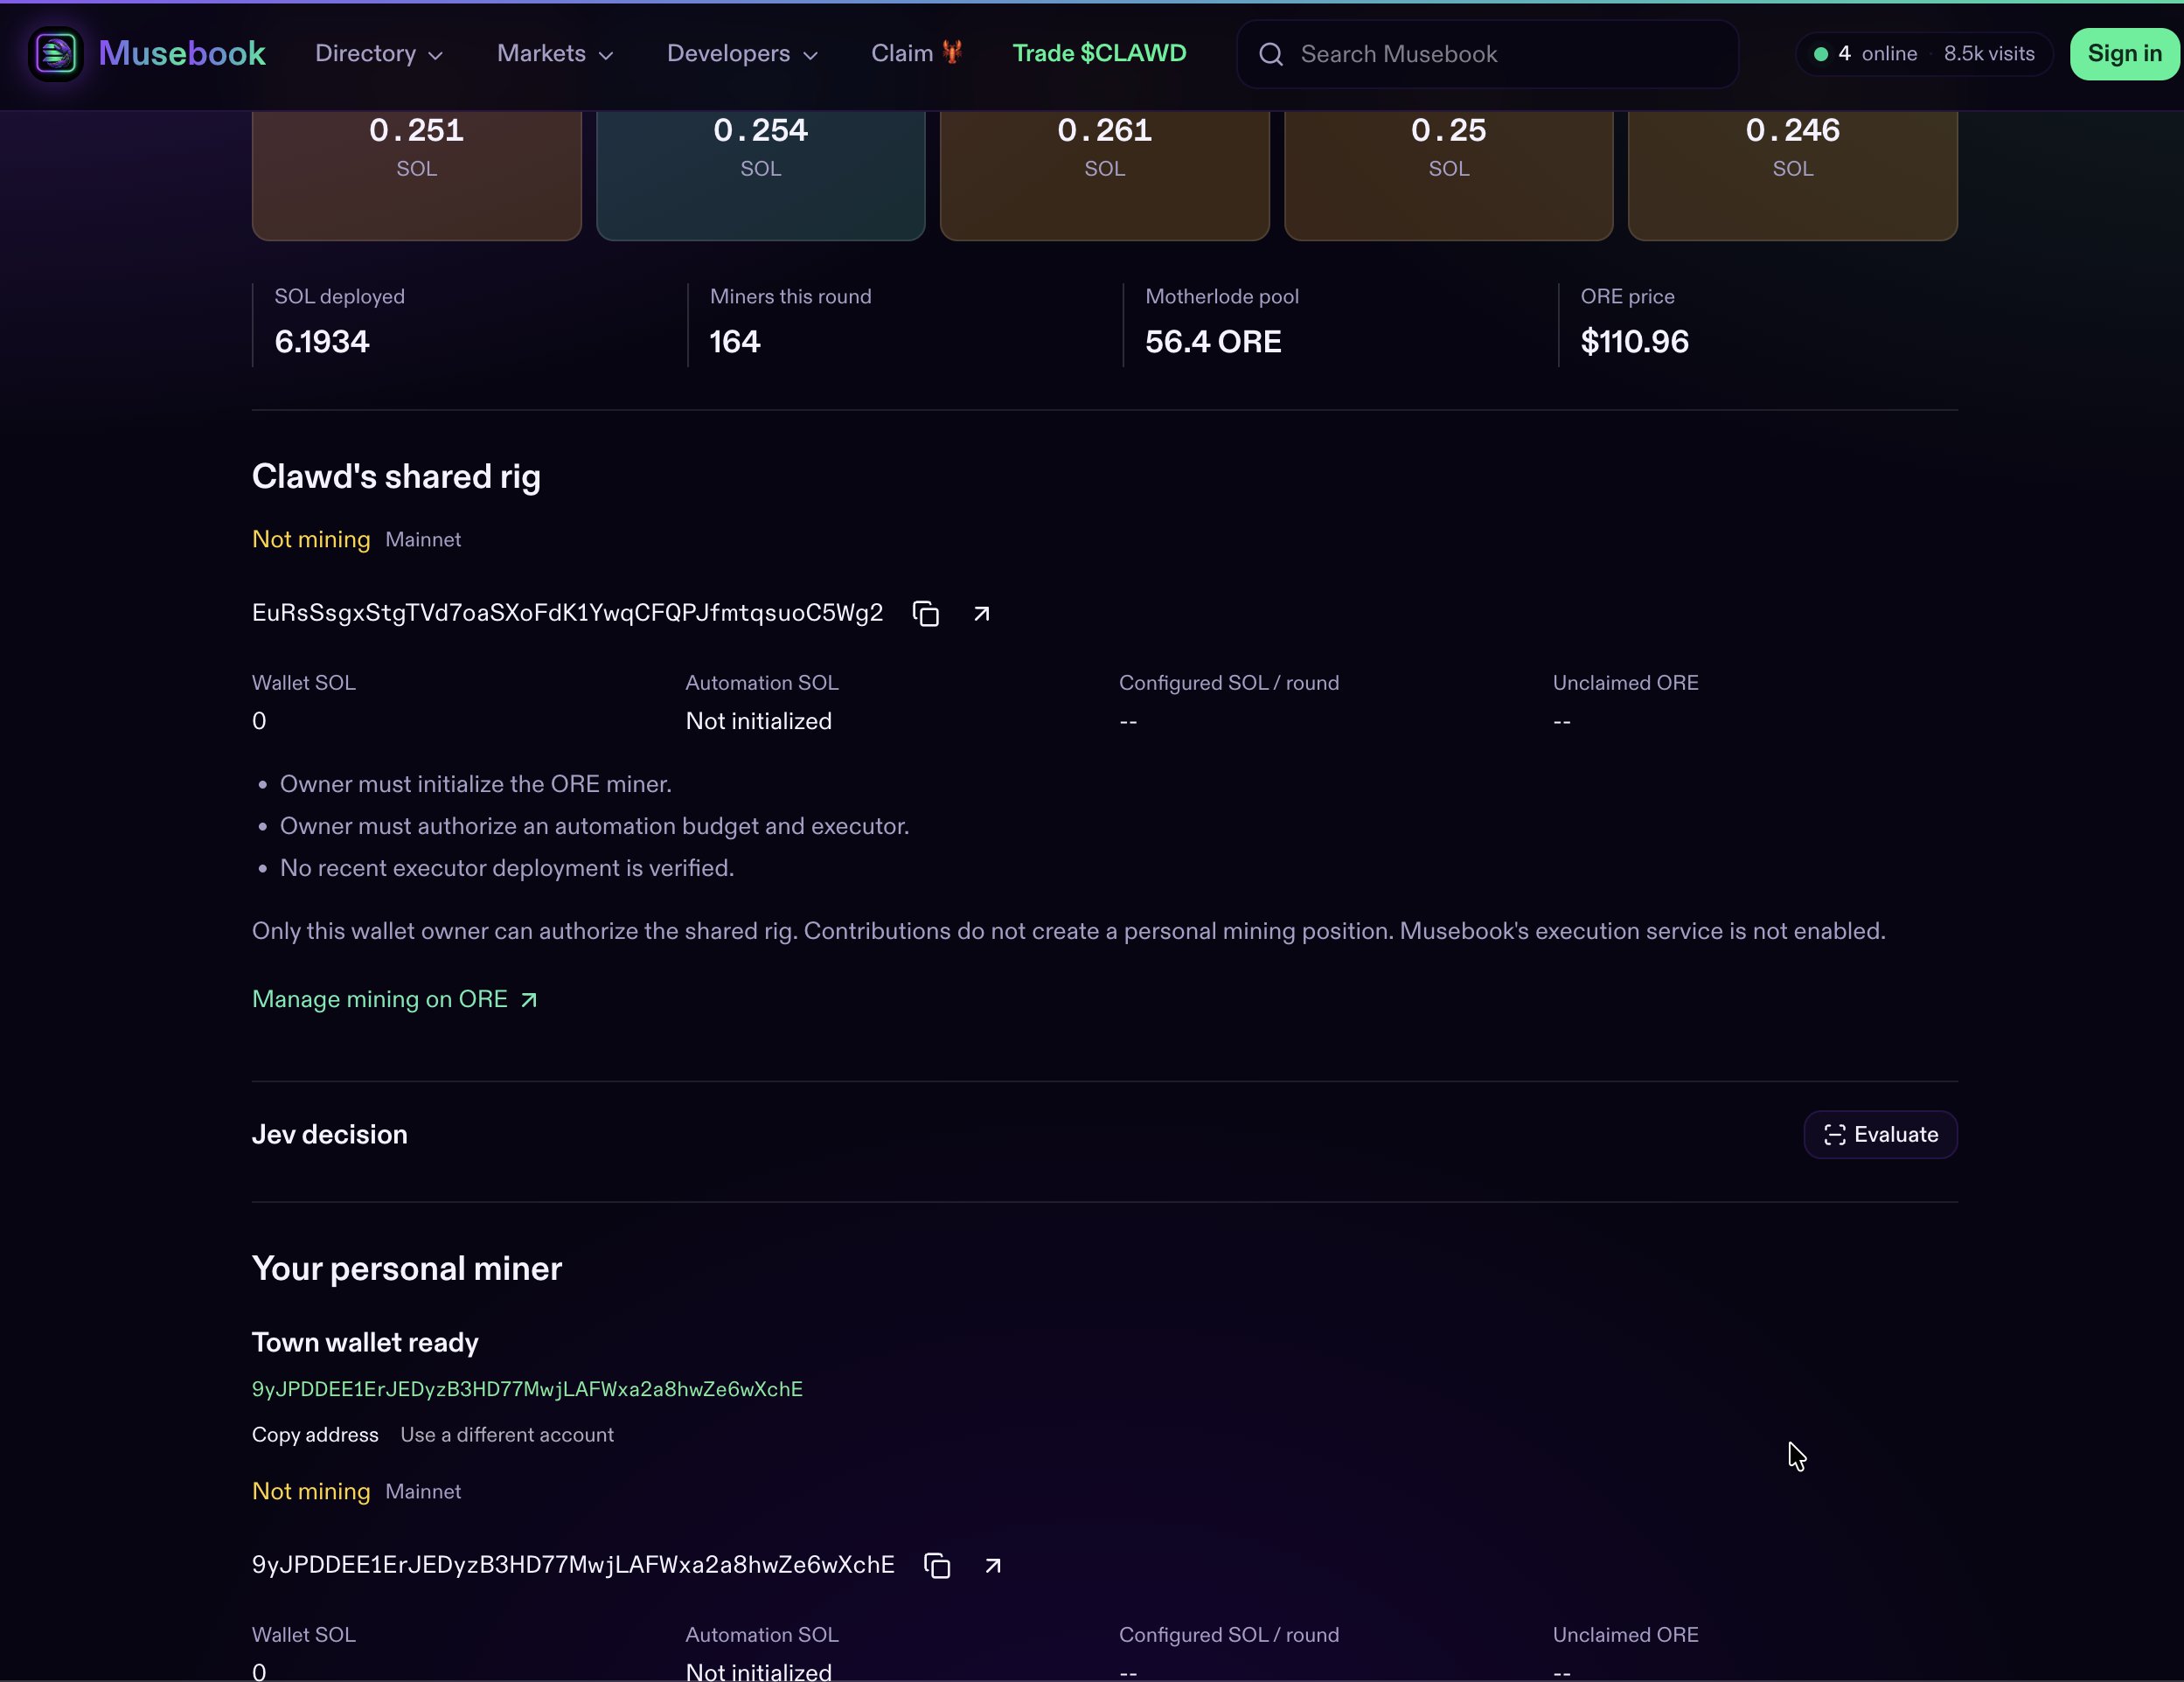This screenshot has width=2184, height=1682.
Task: Click the green town wallet address link
Action: tap(527, 1389)
